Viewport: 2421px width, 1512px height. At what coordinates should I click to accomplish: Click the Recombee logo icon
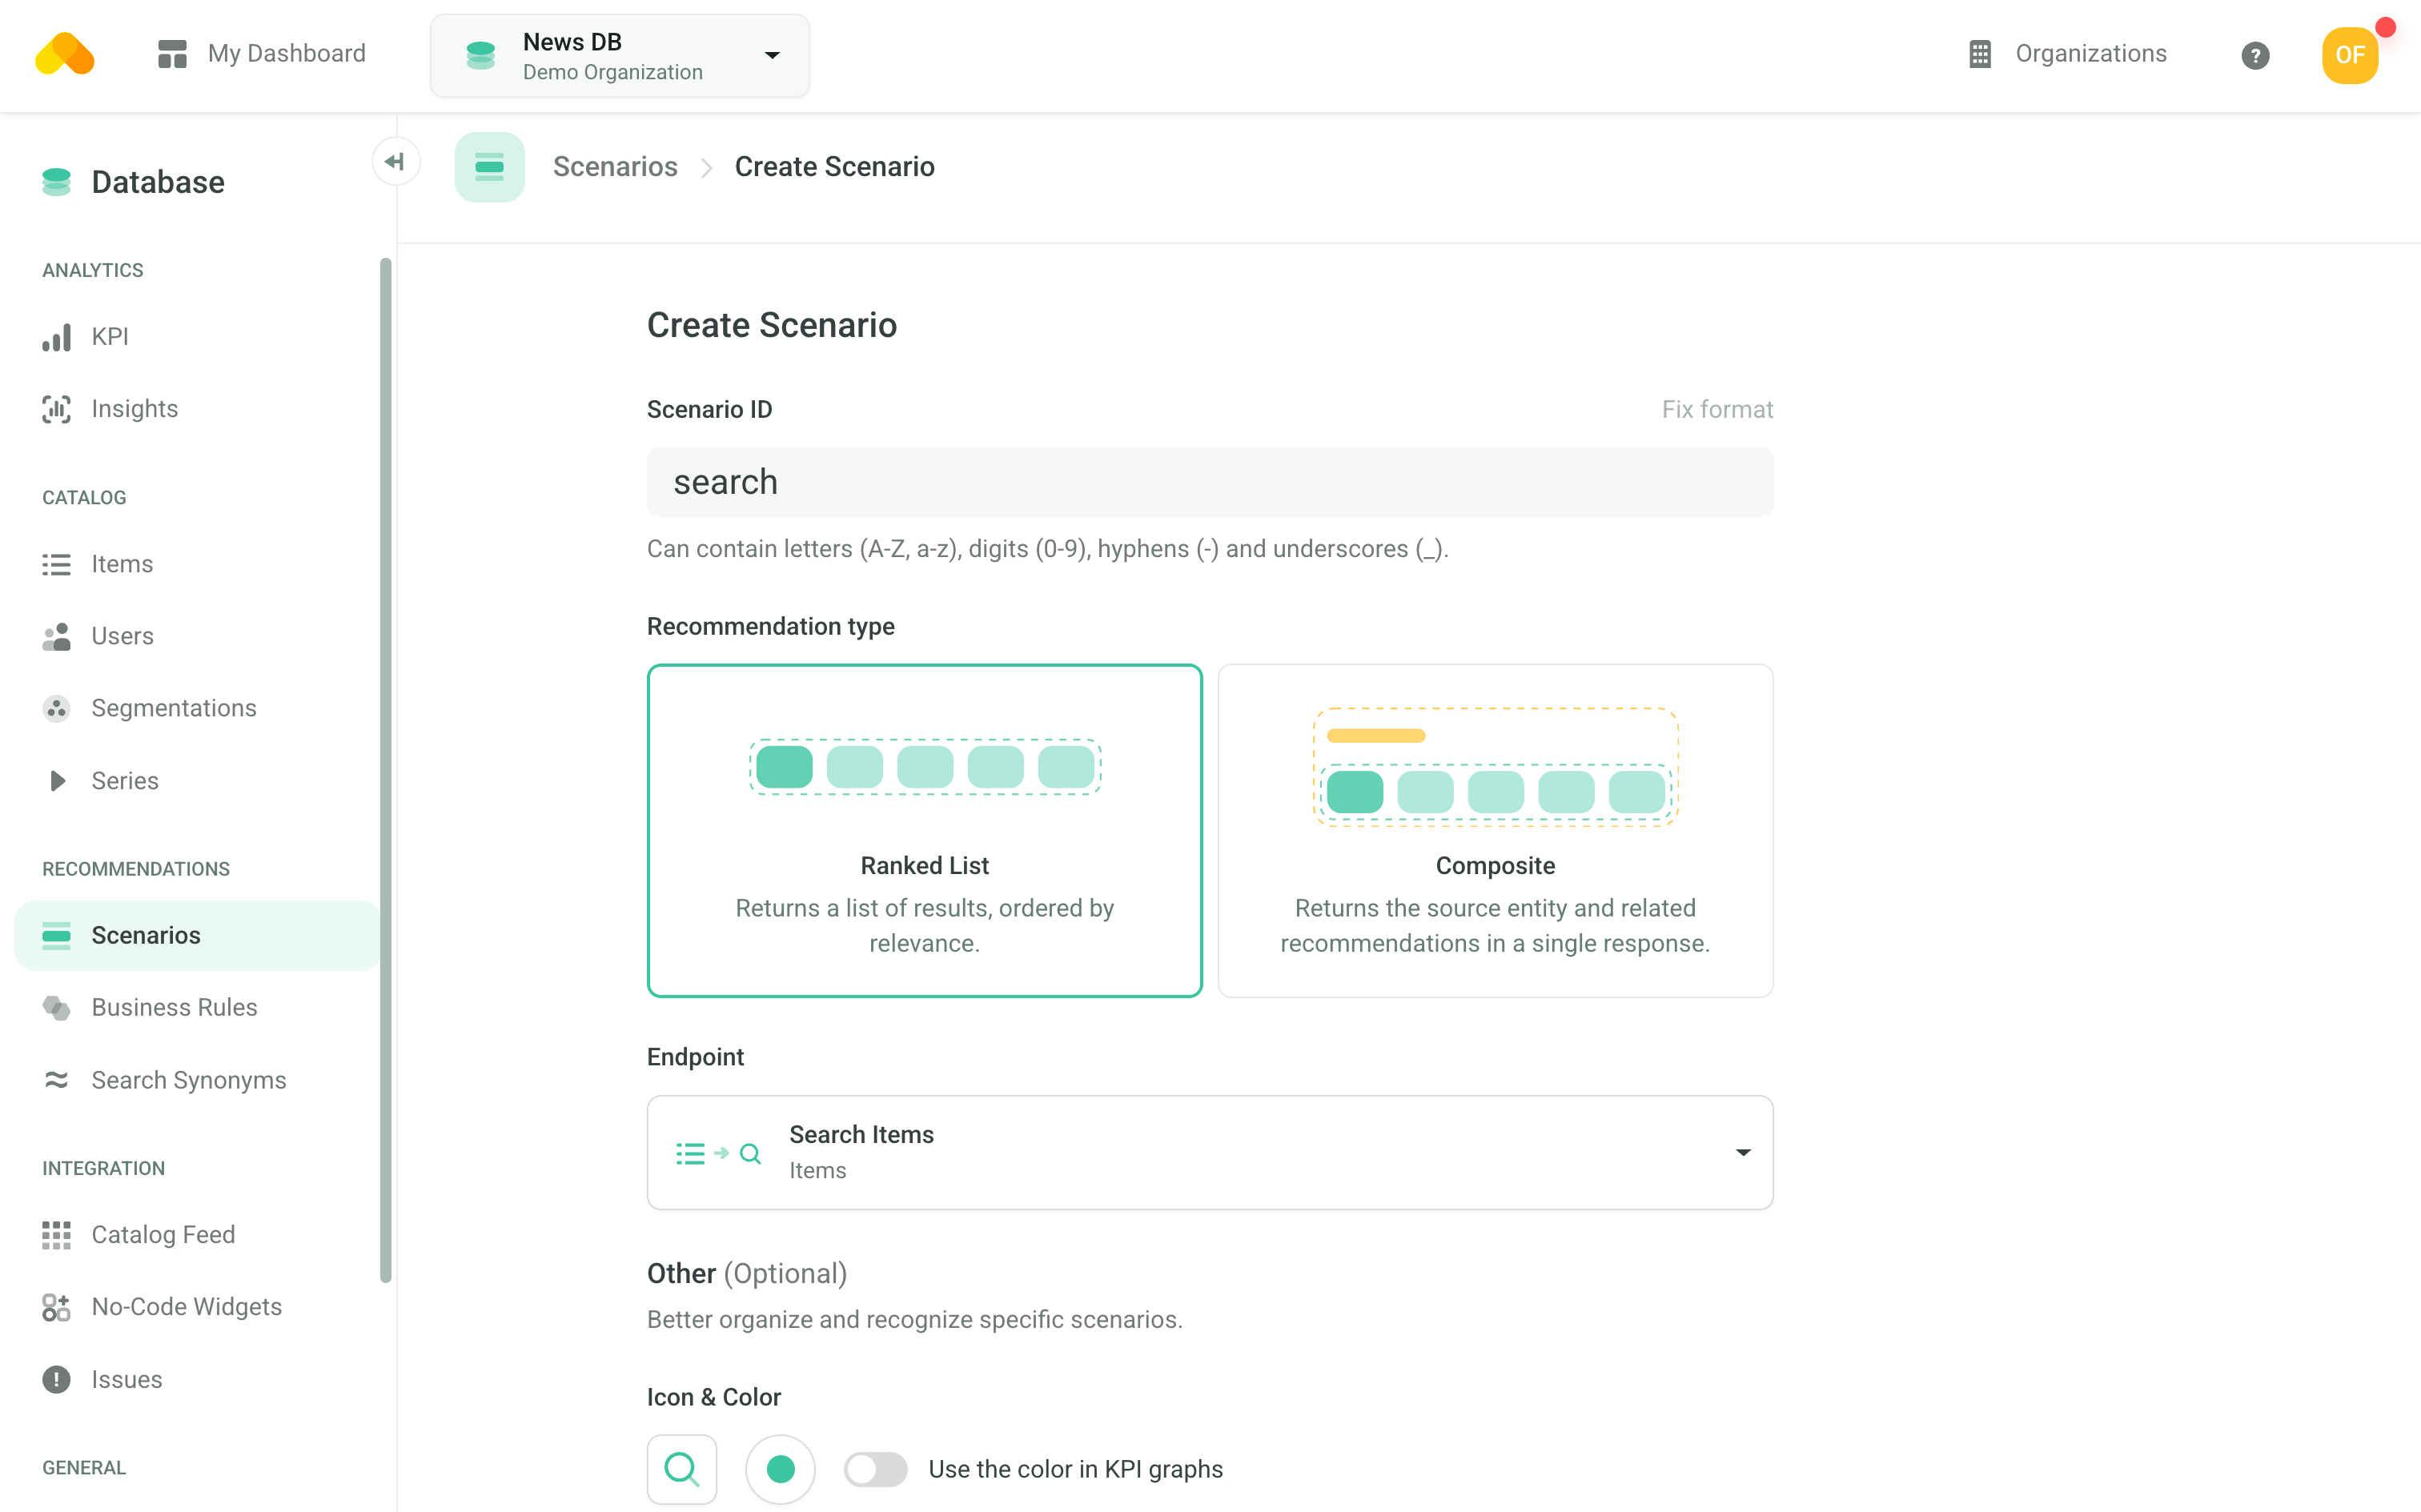click(65, 54)
